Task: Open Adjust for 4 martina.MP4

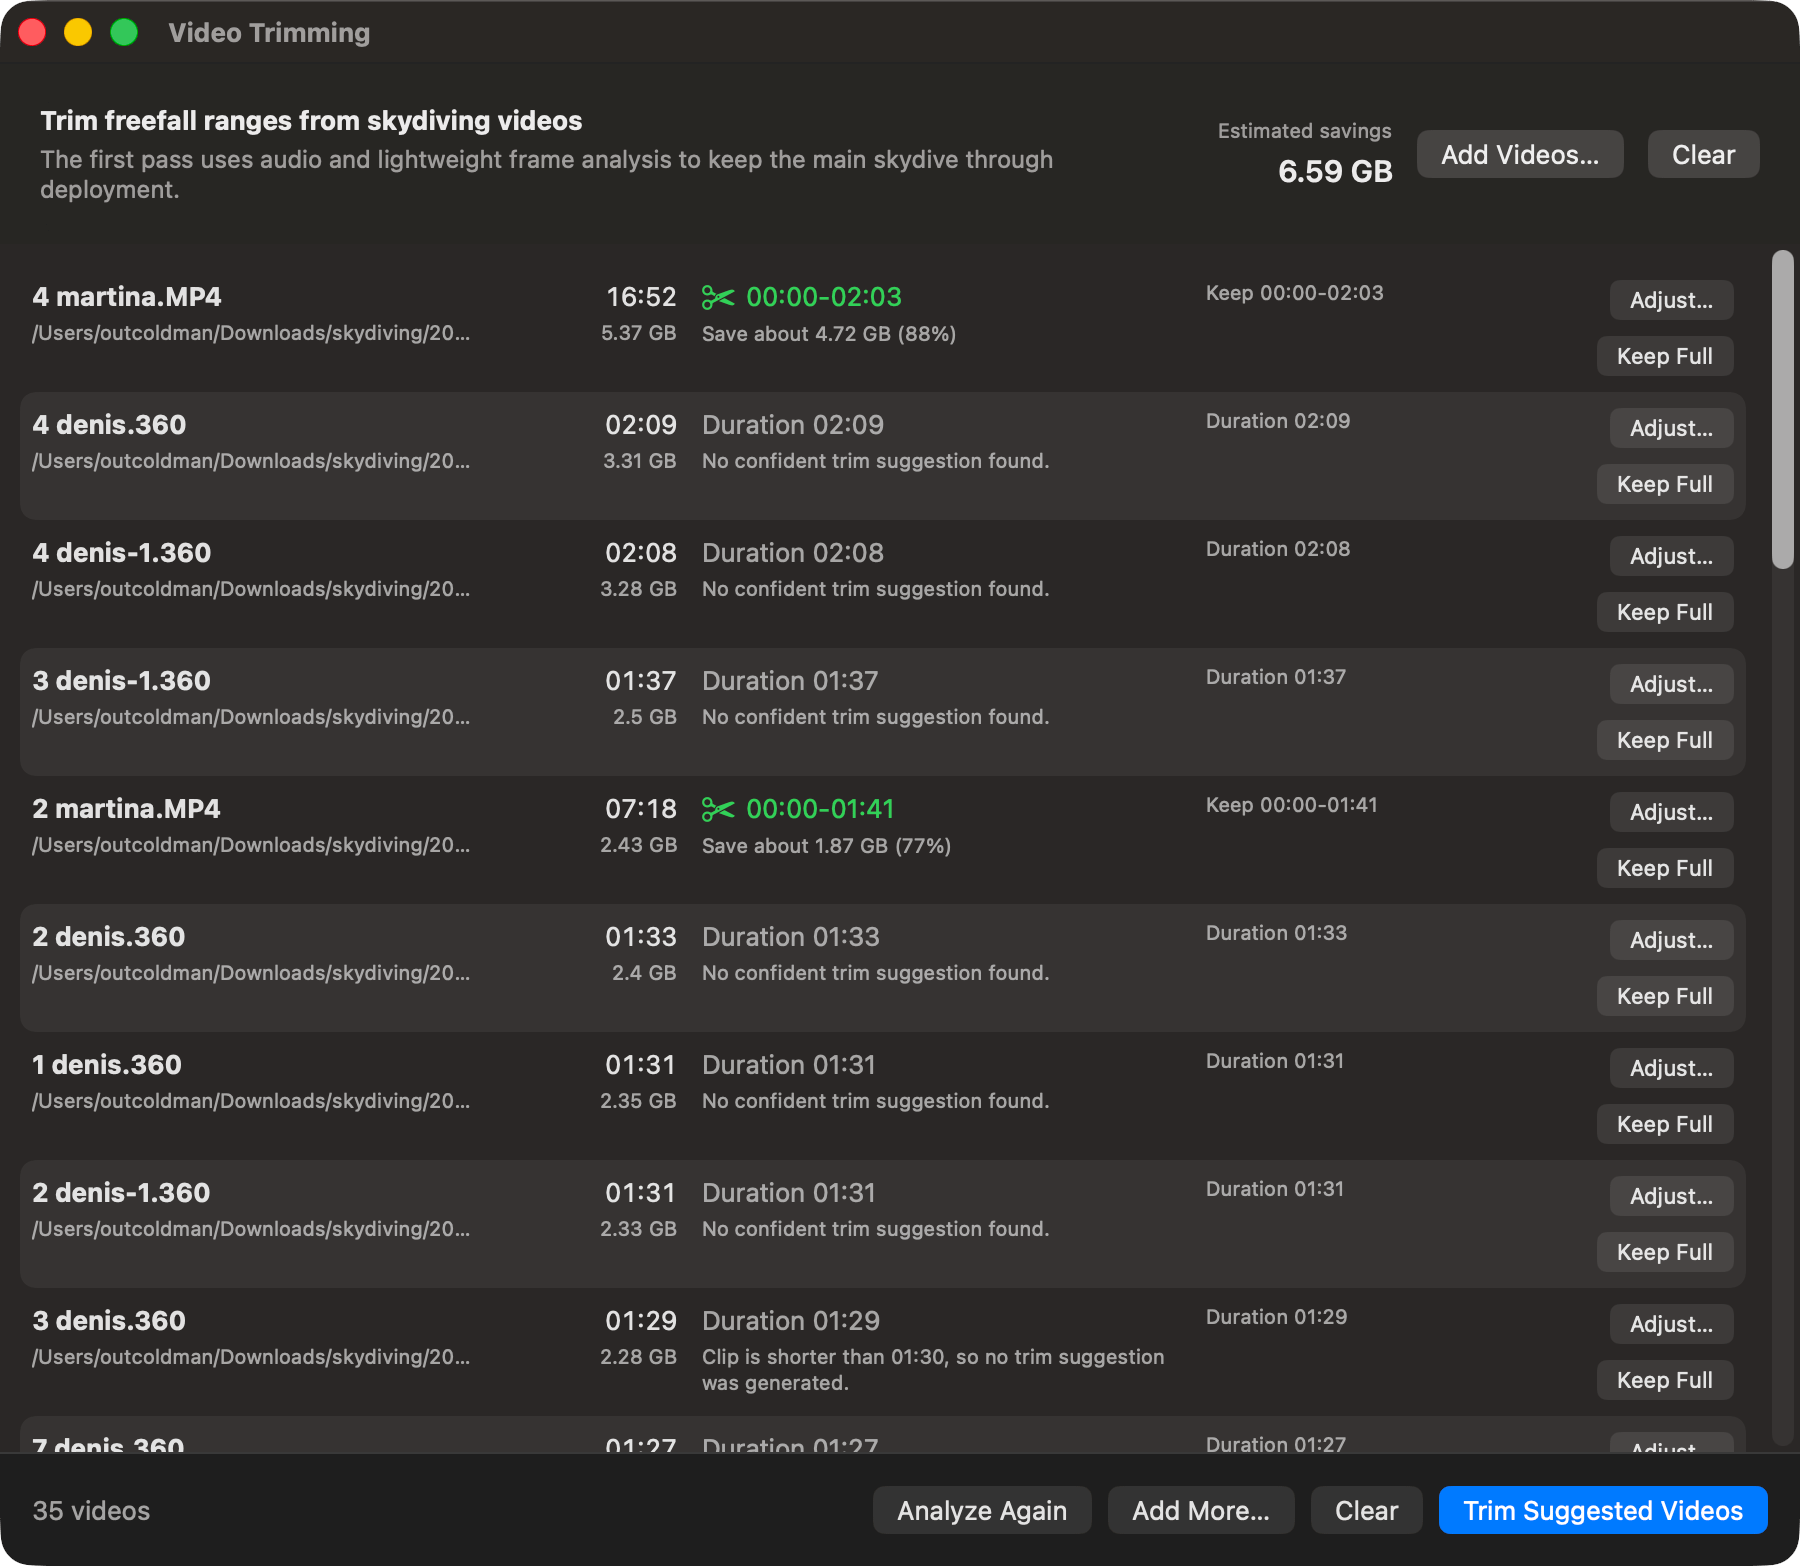Action: click(1670, 300)
